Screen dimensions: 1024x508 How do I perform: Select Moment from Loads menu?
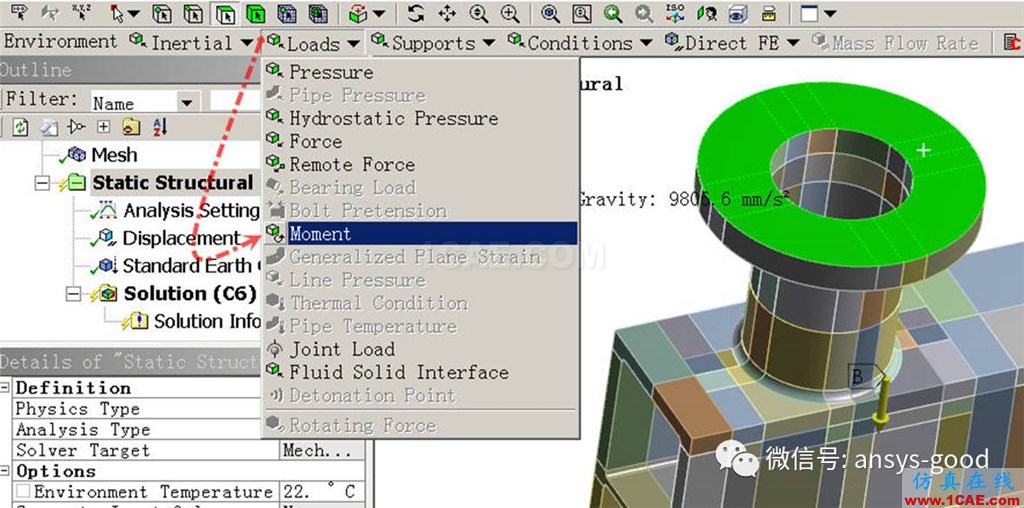421,234
